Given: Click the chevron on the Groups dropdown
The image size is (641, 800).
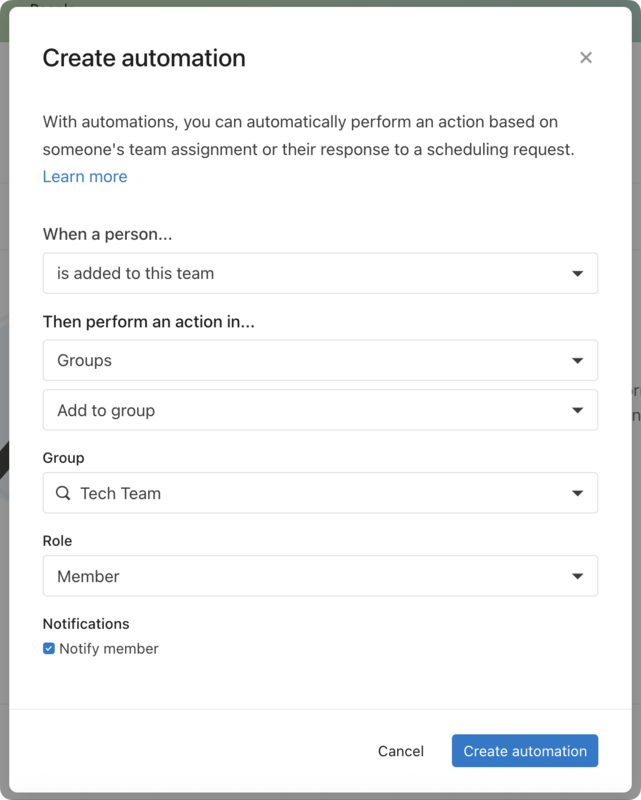Looking at the screenshot, I should tap(578, 360).
